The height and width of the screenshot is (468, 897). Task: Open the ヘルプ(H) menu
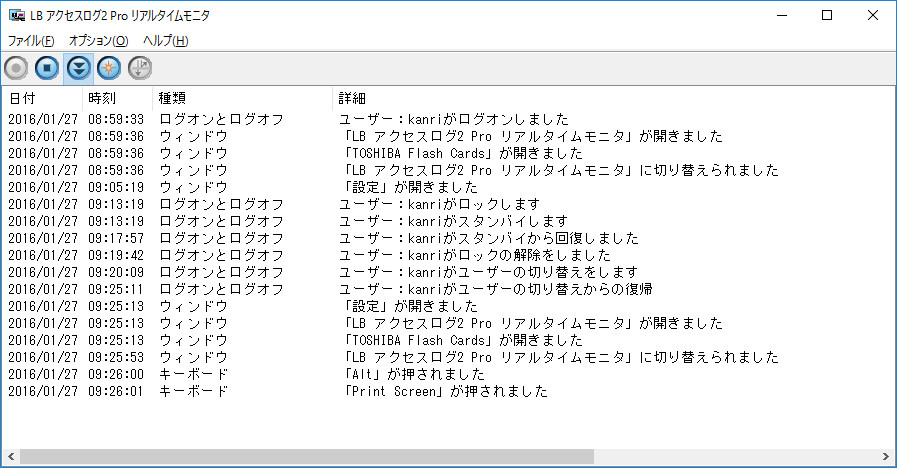point(165,41)
